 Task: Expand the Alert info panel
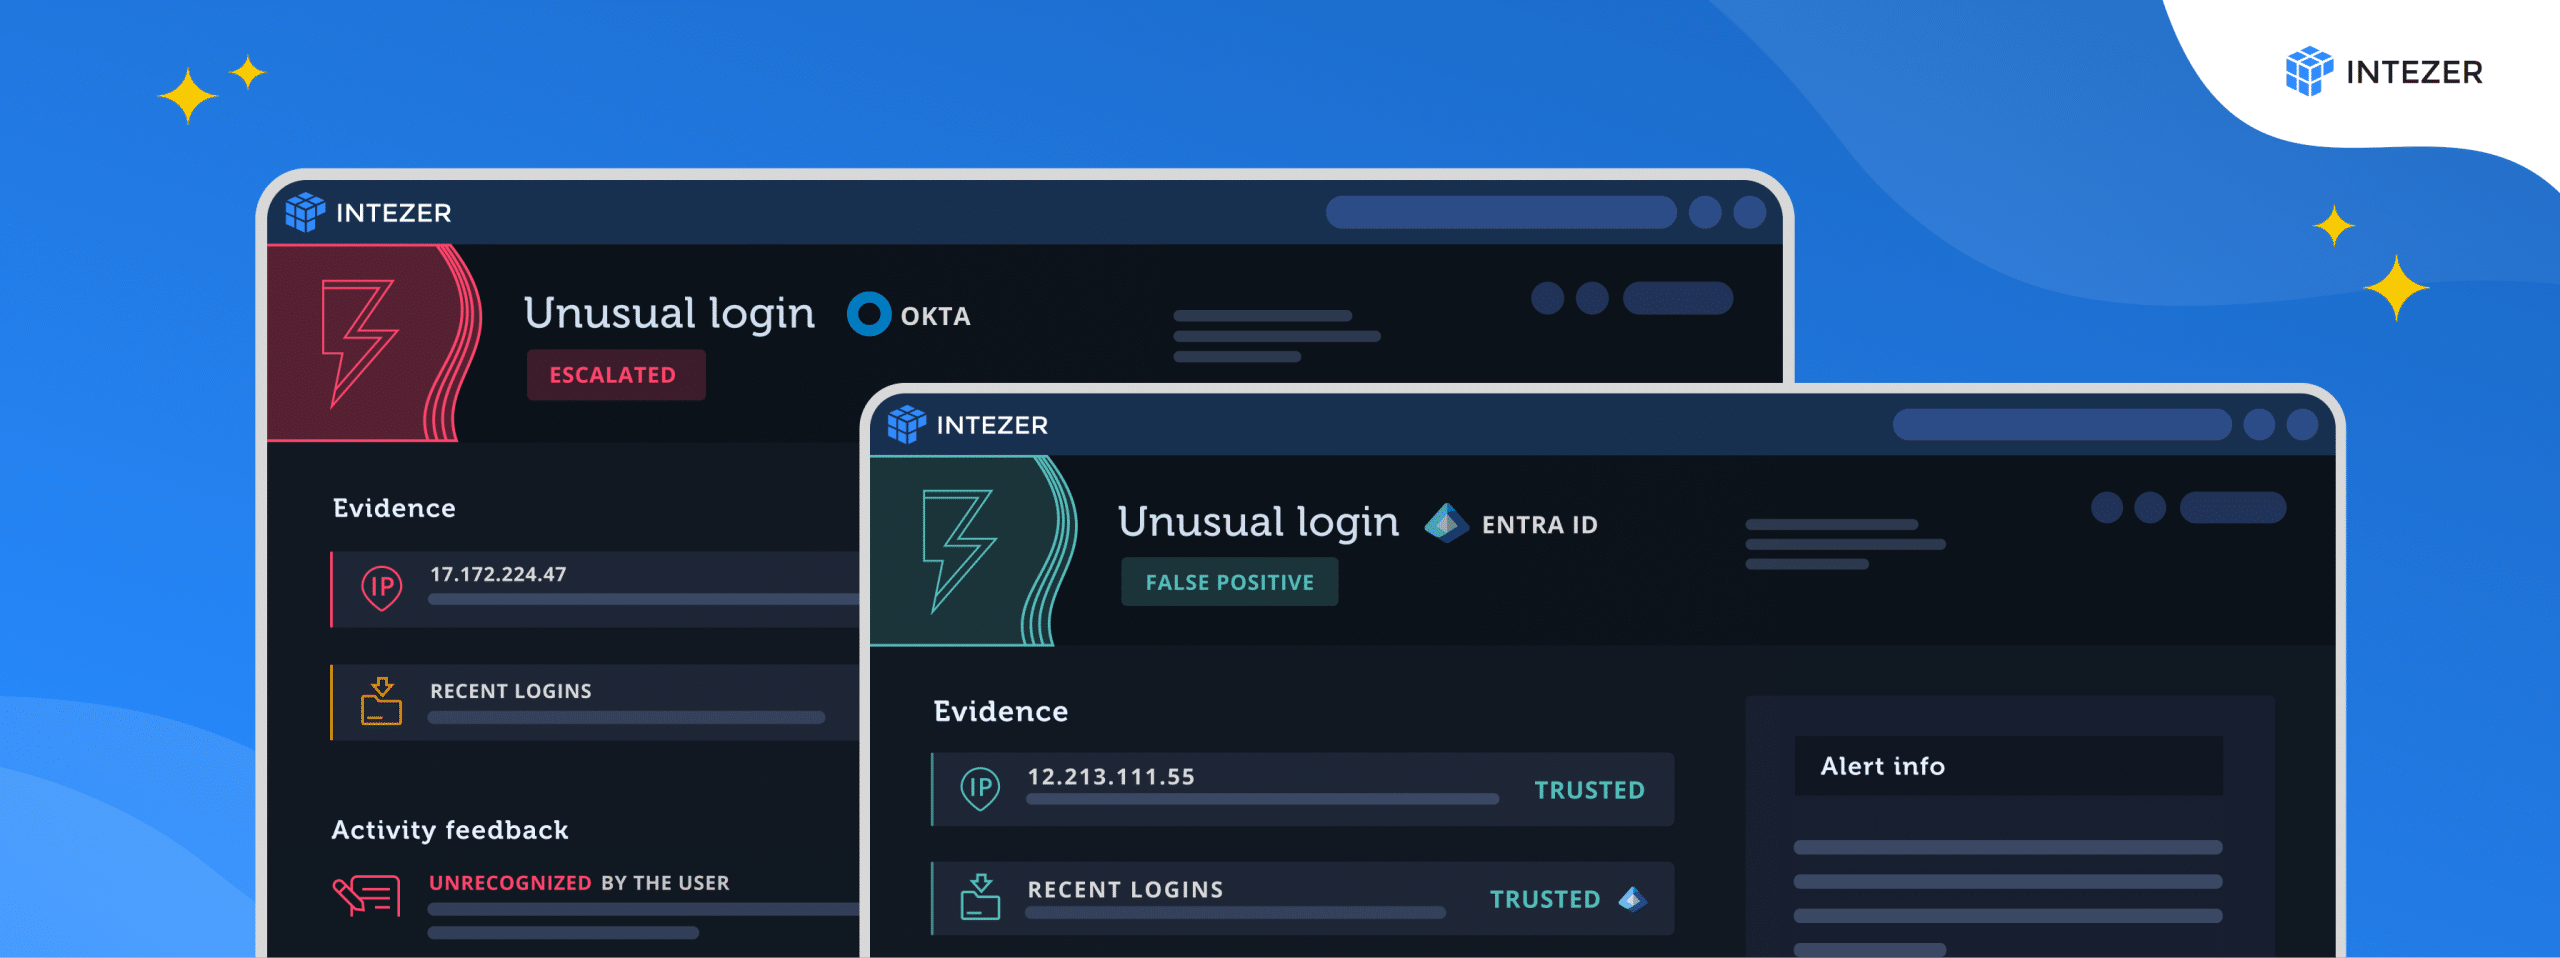tap(1883, 766)
